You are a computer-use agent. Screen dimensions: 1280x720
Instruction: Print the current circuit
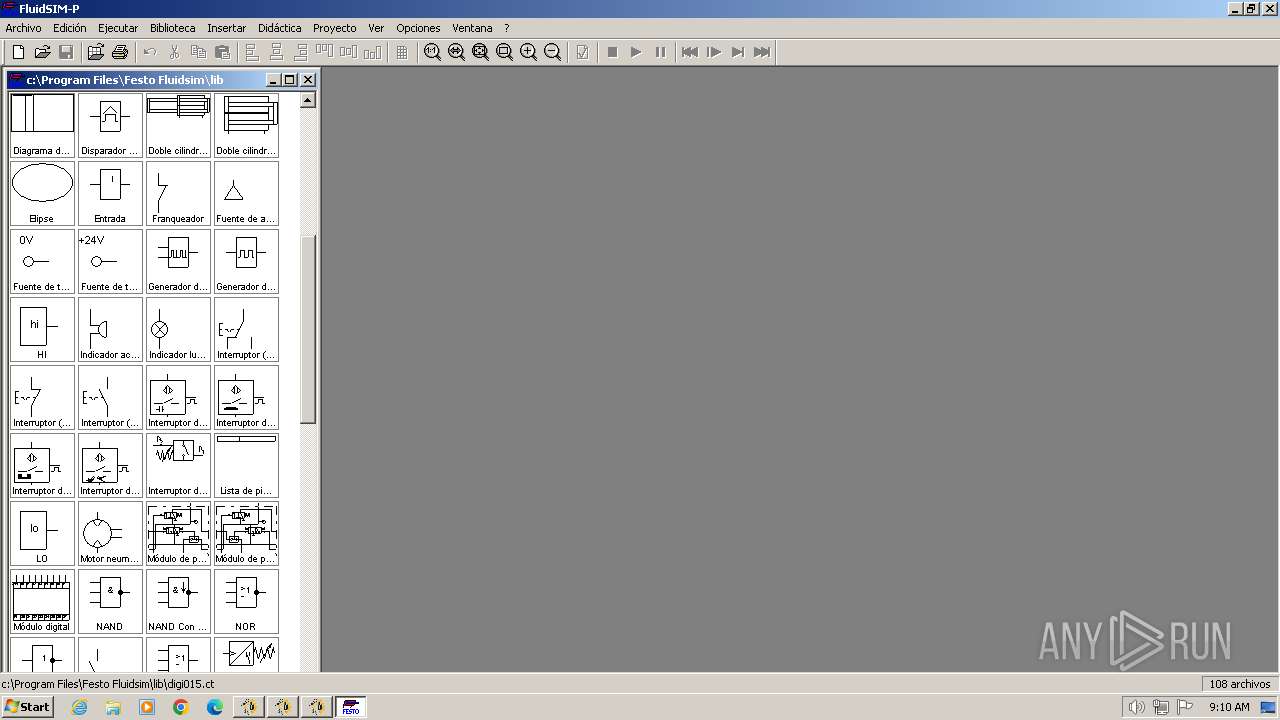click(x=120, y=52)
